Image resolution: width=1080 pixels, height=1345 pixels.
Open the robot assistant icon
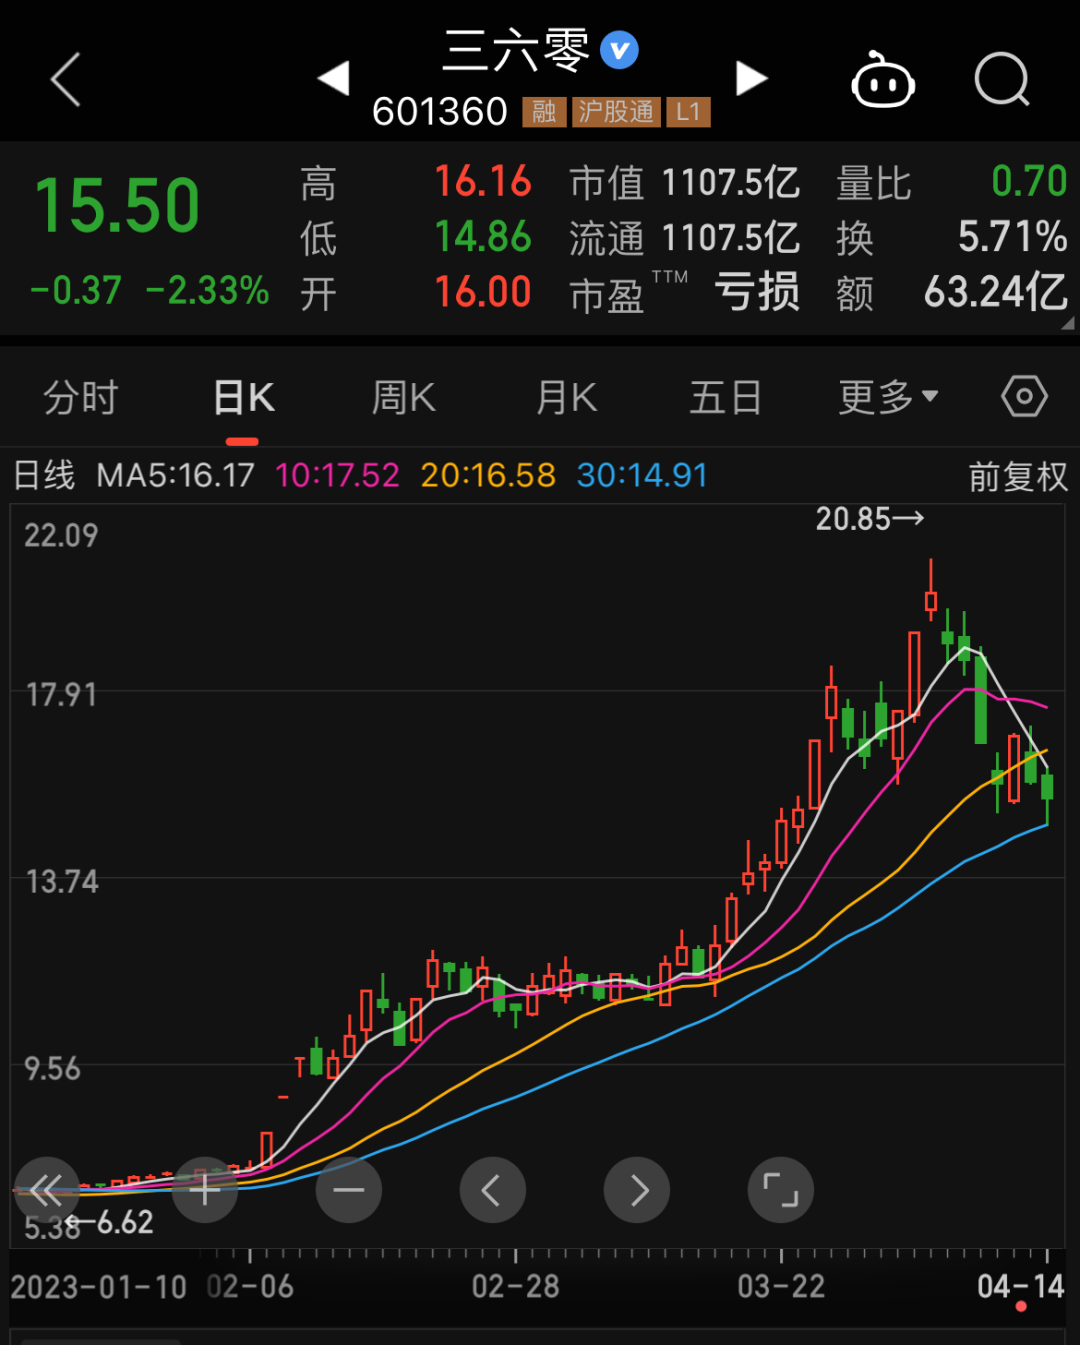click(x=883, y=79)
